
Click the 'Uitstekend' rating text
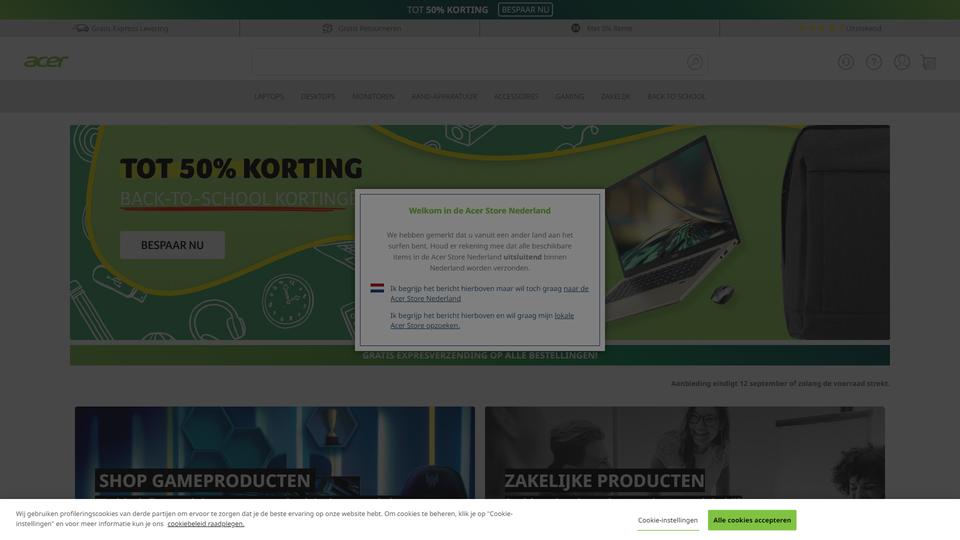(x=863, y=28)
